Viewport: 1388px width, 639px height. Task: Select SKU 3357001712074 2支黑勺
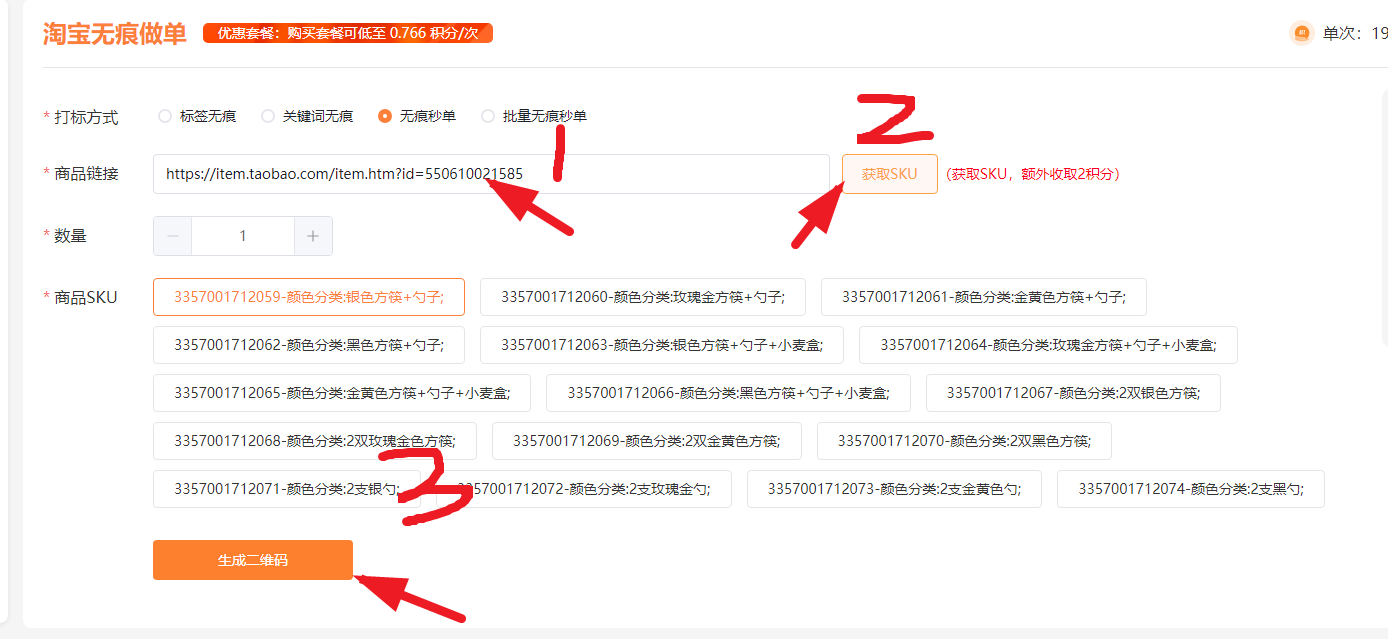(1191, 489)
